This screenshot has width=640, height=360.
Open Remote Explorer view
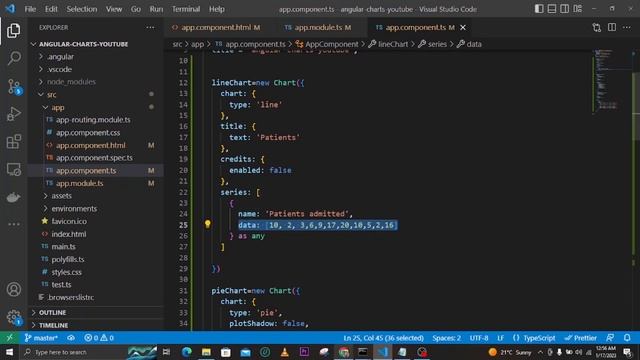[13, 169]
